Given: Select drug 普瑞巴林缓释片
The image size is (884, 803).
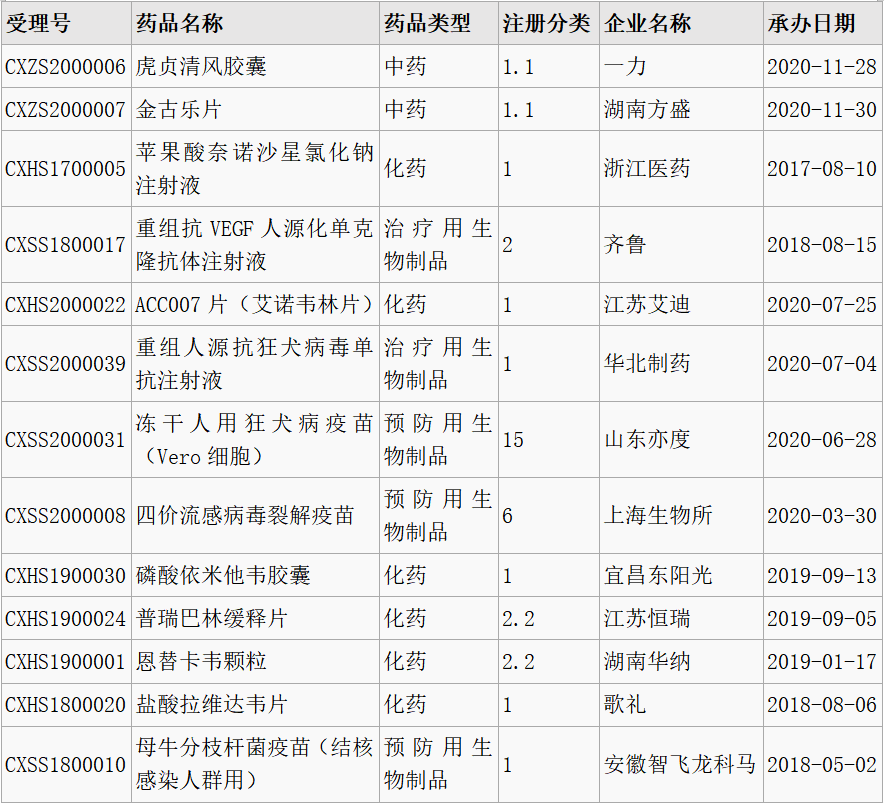Looking at the screenshot, I should coord(212,619).
